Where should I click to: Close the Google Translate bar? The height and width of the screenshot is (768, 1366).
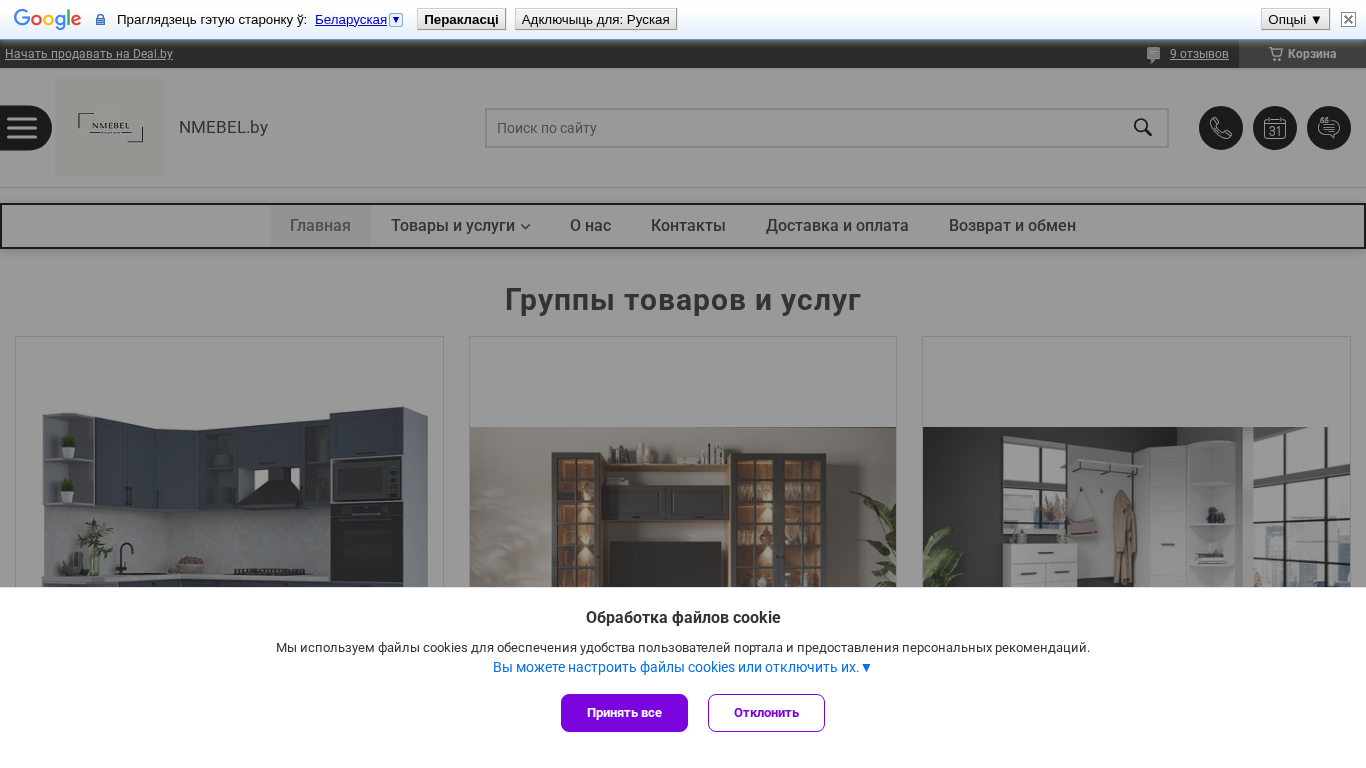tap(1348, 19)
